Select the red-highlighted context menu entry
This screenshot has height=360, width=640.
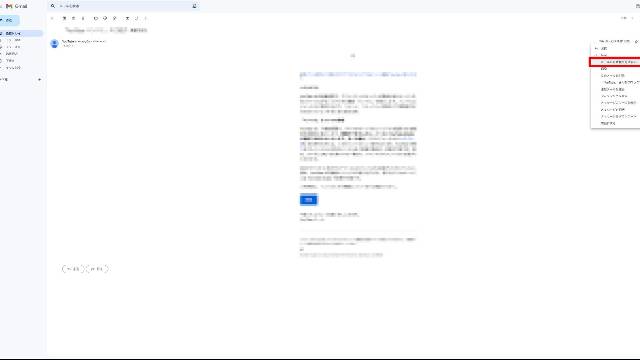click(615, 62)
